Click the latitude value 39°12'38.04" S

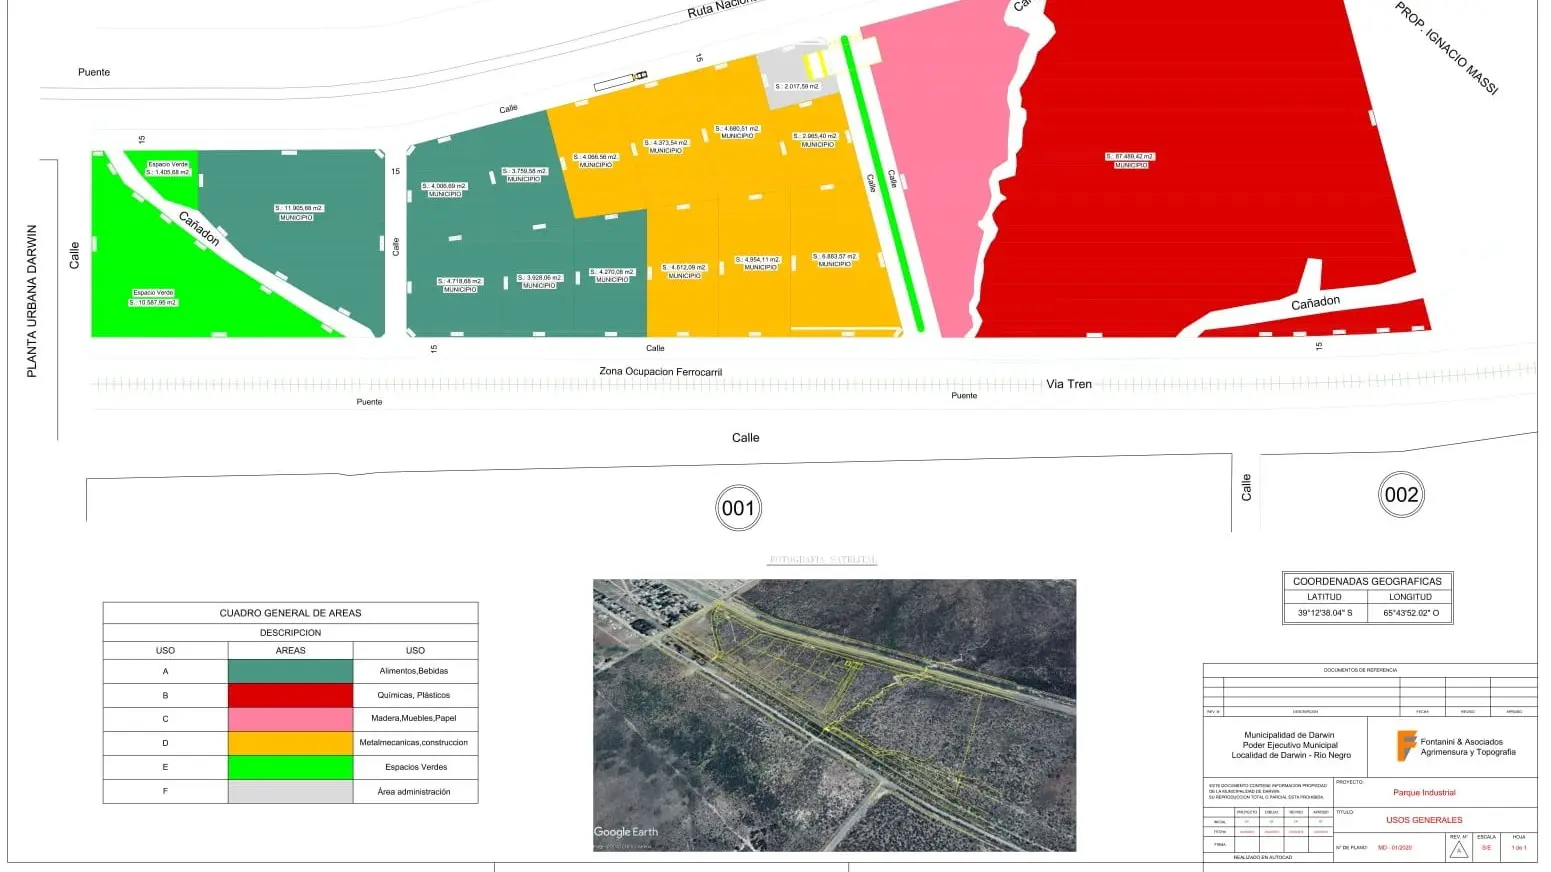pyautogui.click(x=1324, y=613)
